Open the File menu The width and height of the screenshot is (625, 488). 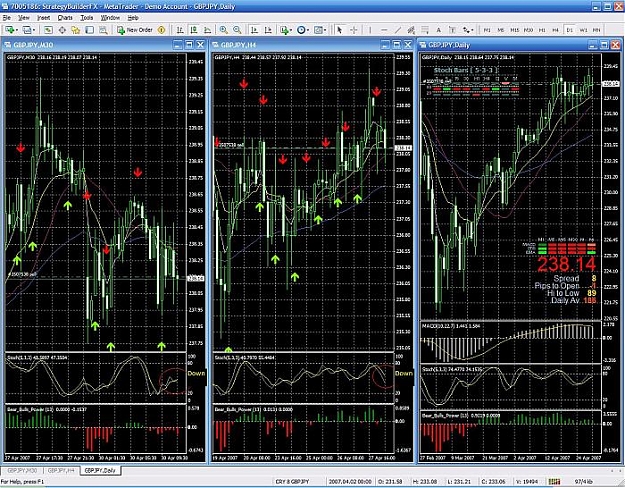pos(7,18)
